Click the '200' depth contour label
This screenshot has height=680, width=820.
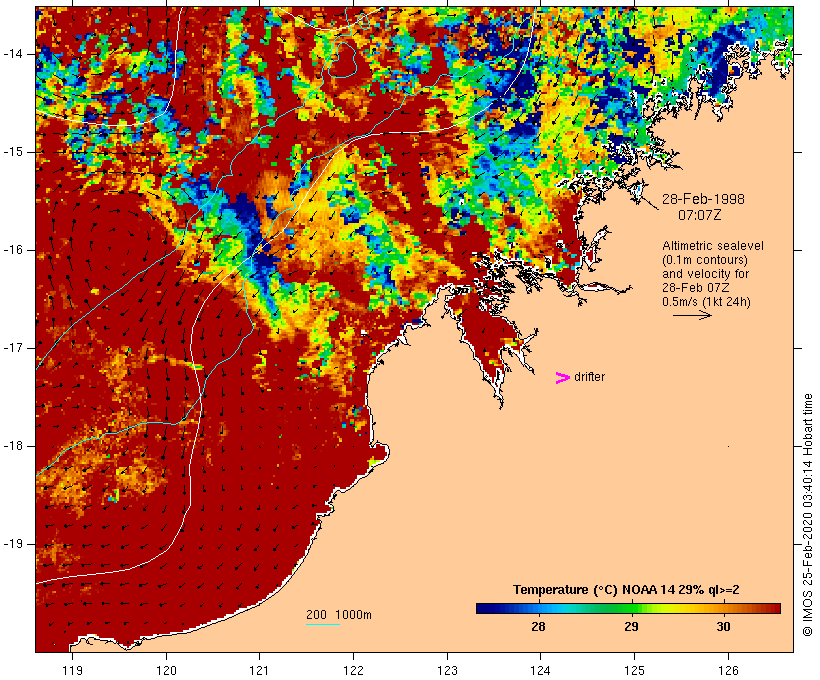coord(316,615)
